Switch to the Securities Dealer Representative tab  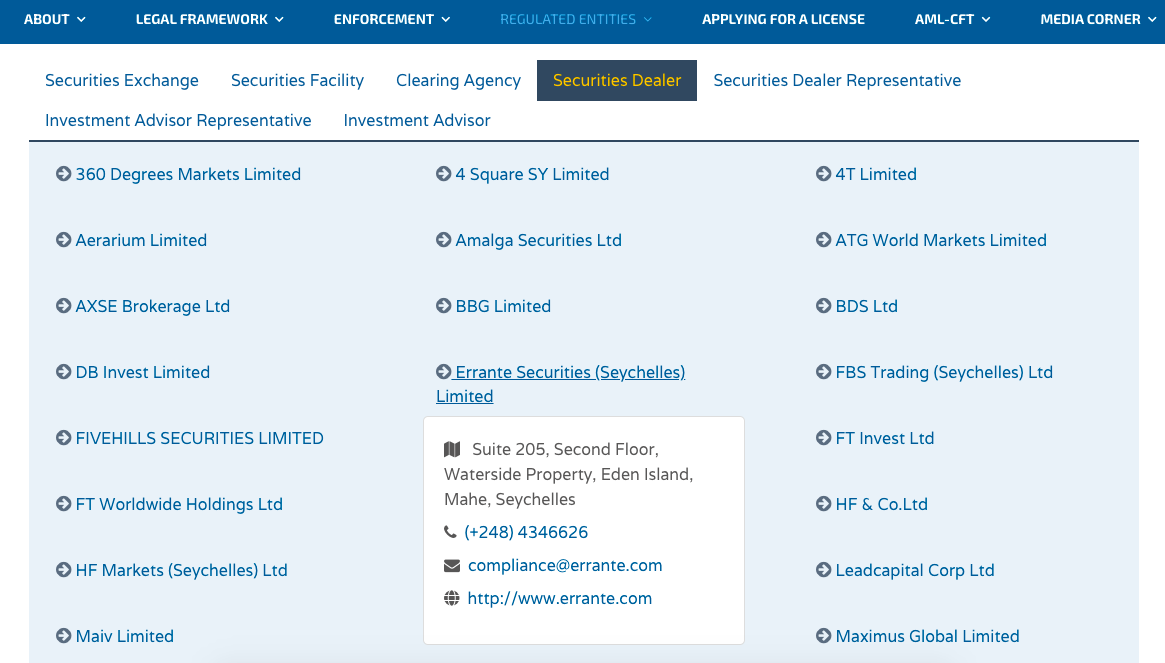tap(837, 80)
